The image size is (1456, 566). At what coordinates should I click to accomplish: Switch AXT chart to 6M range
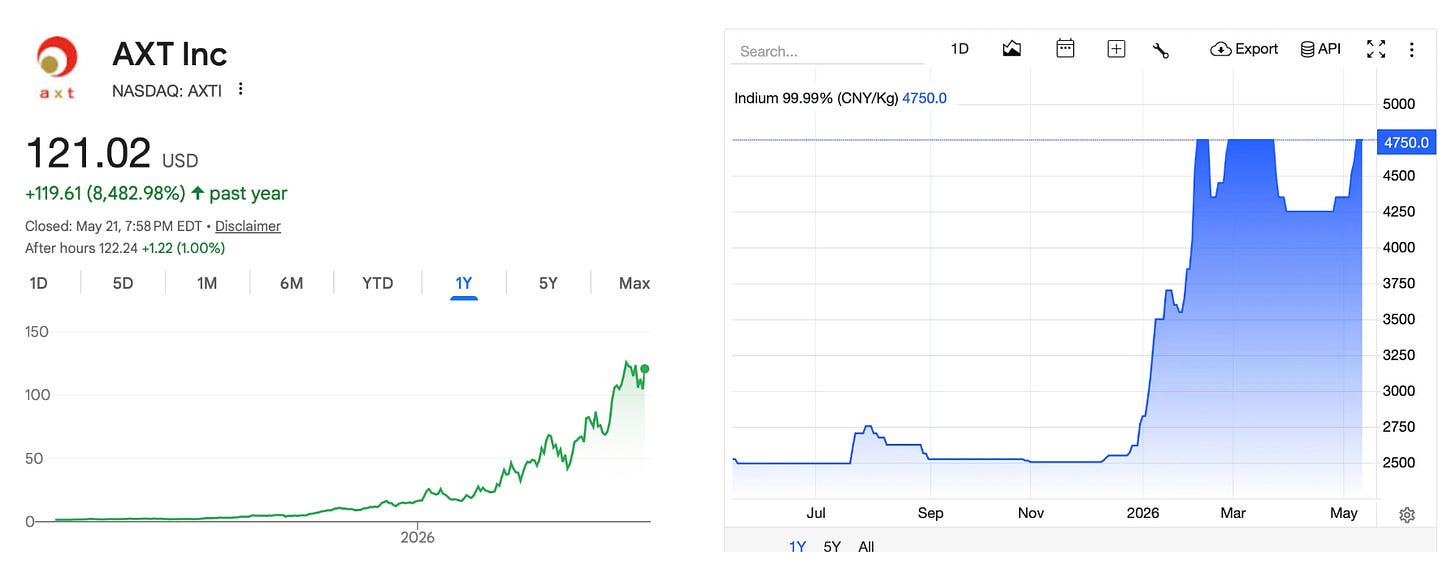[x=291, y=283]
